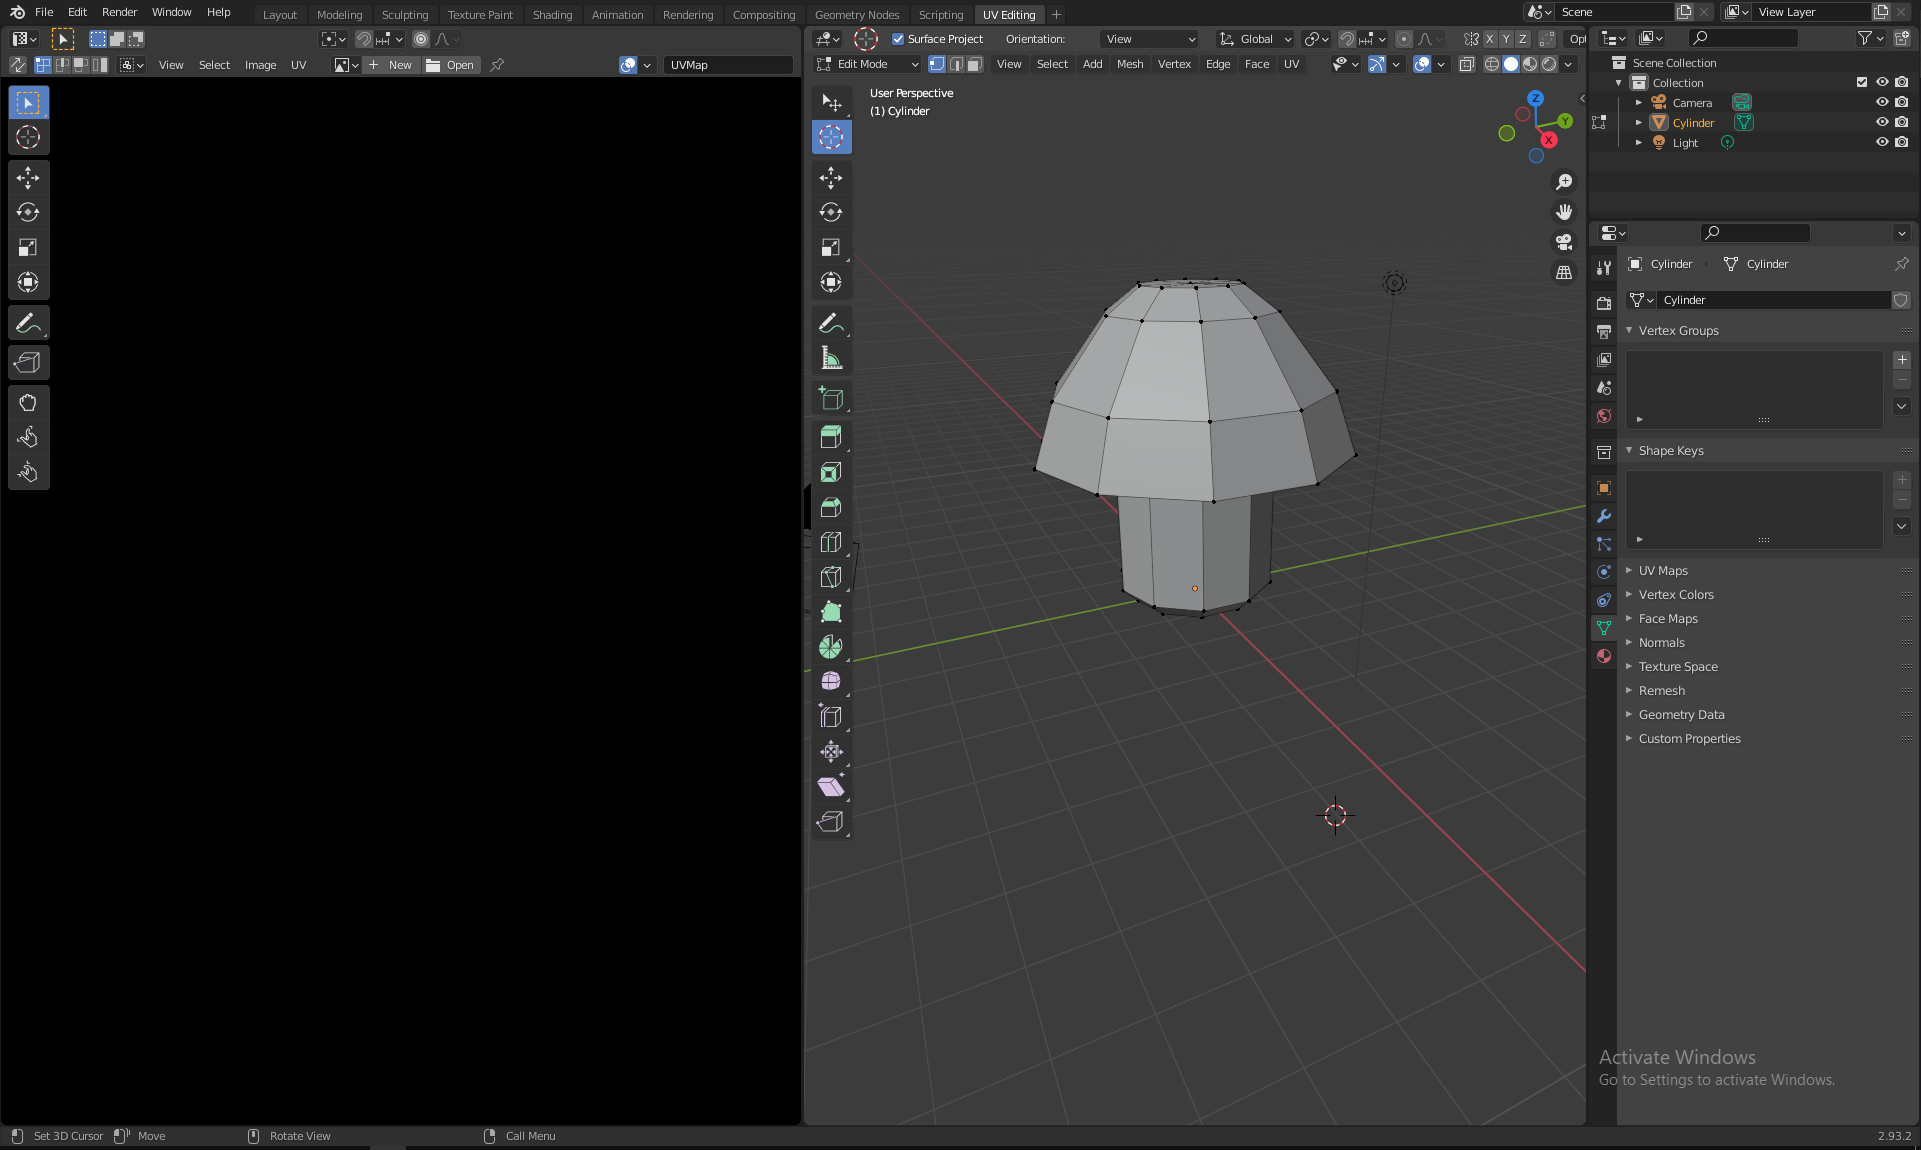This screenshot has width=1921, height=1150.
Task: Select the Add Cube tool
Action: (x=831, y=398)
